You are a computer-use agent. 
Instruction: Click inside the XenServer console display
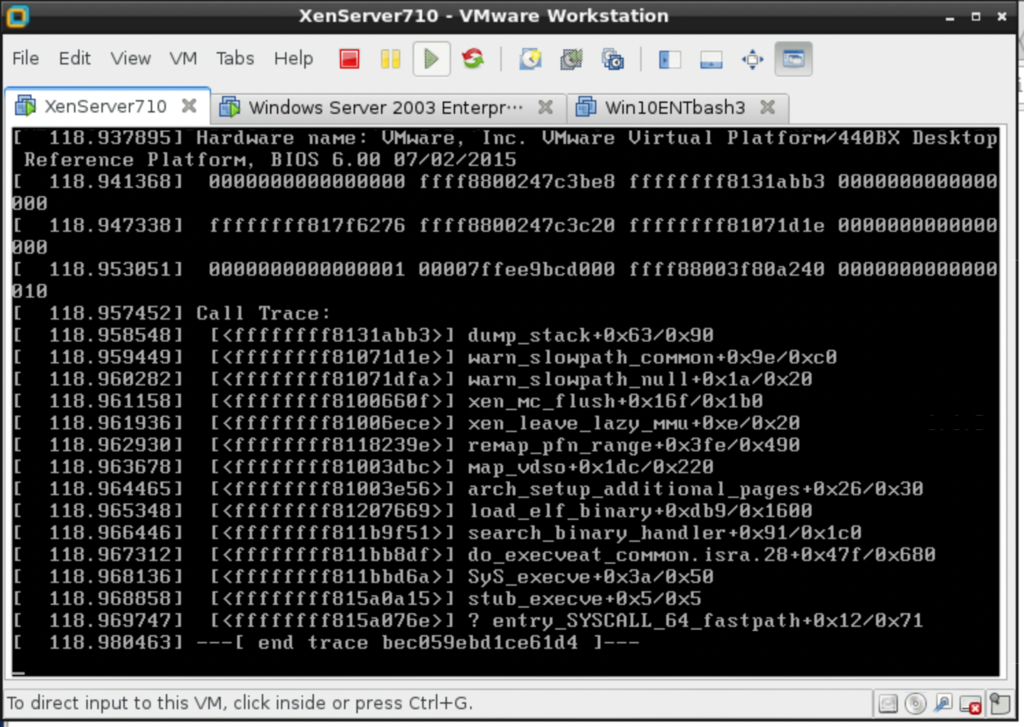coord(505,402)
